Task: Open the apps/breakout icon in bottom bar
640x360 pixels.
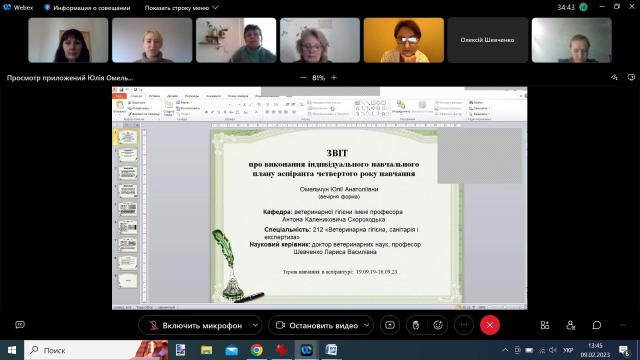Action: (x=545, y=325)
